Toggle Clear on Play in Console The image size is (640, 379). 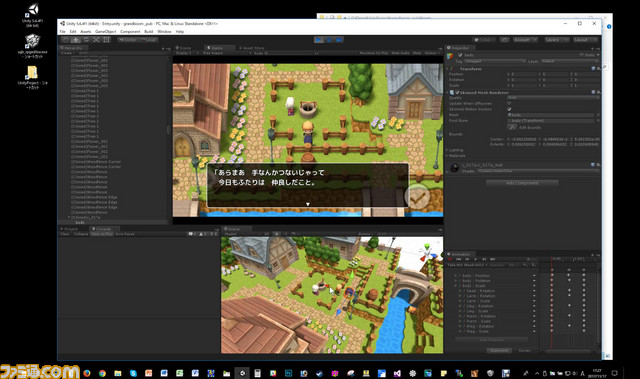pos(102,234)
